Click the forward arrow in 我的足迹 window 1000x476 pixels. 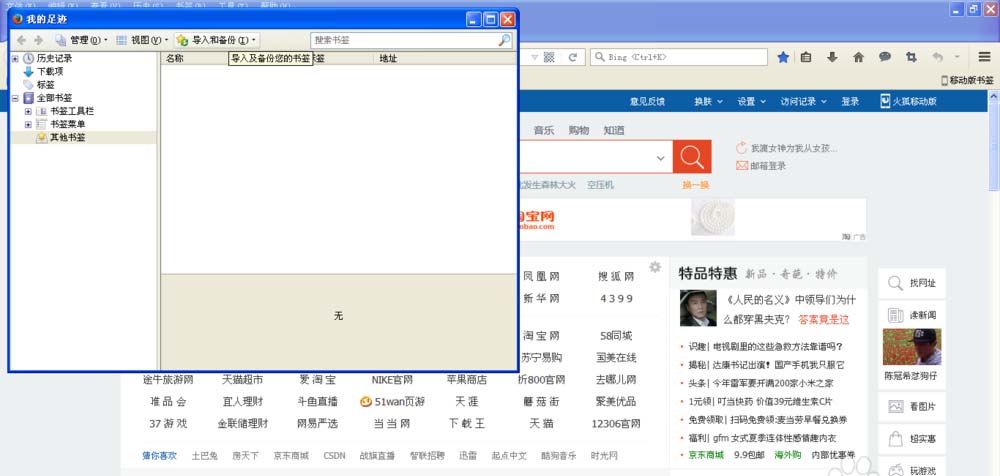click(38, 40)
